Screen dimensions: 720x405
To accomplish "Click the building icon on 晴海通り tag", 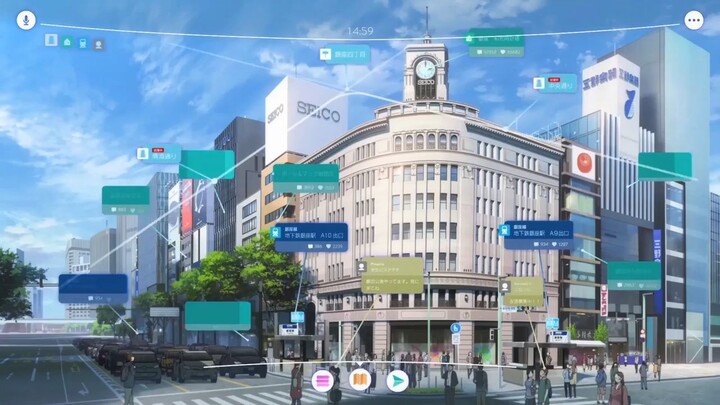I will pos(143,154).
